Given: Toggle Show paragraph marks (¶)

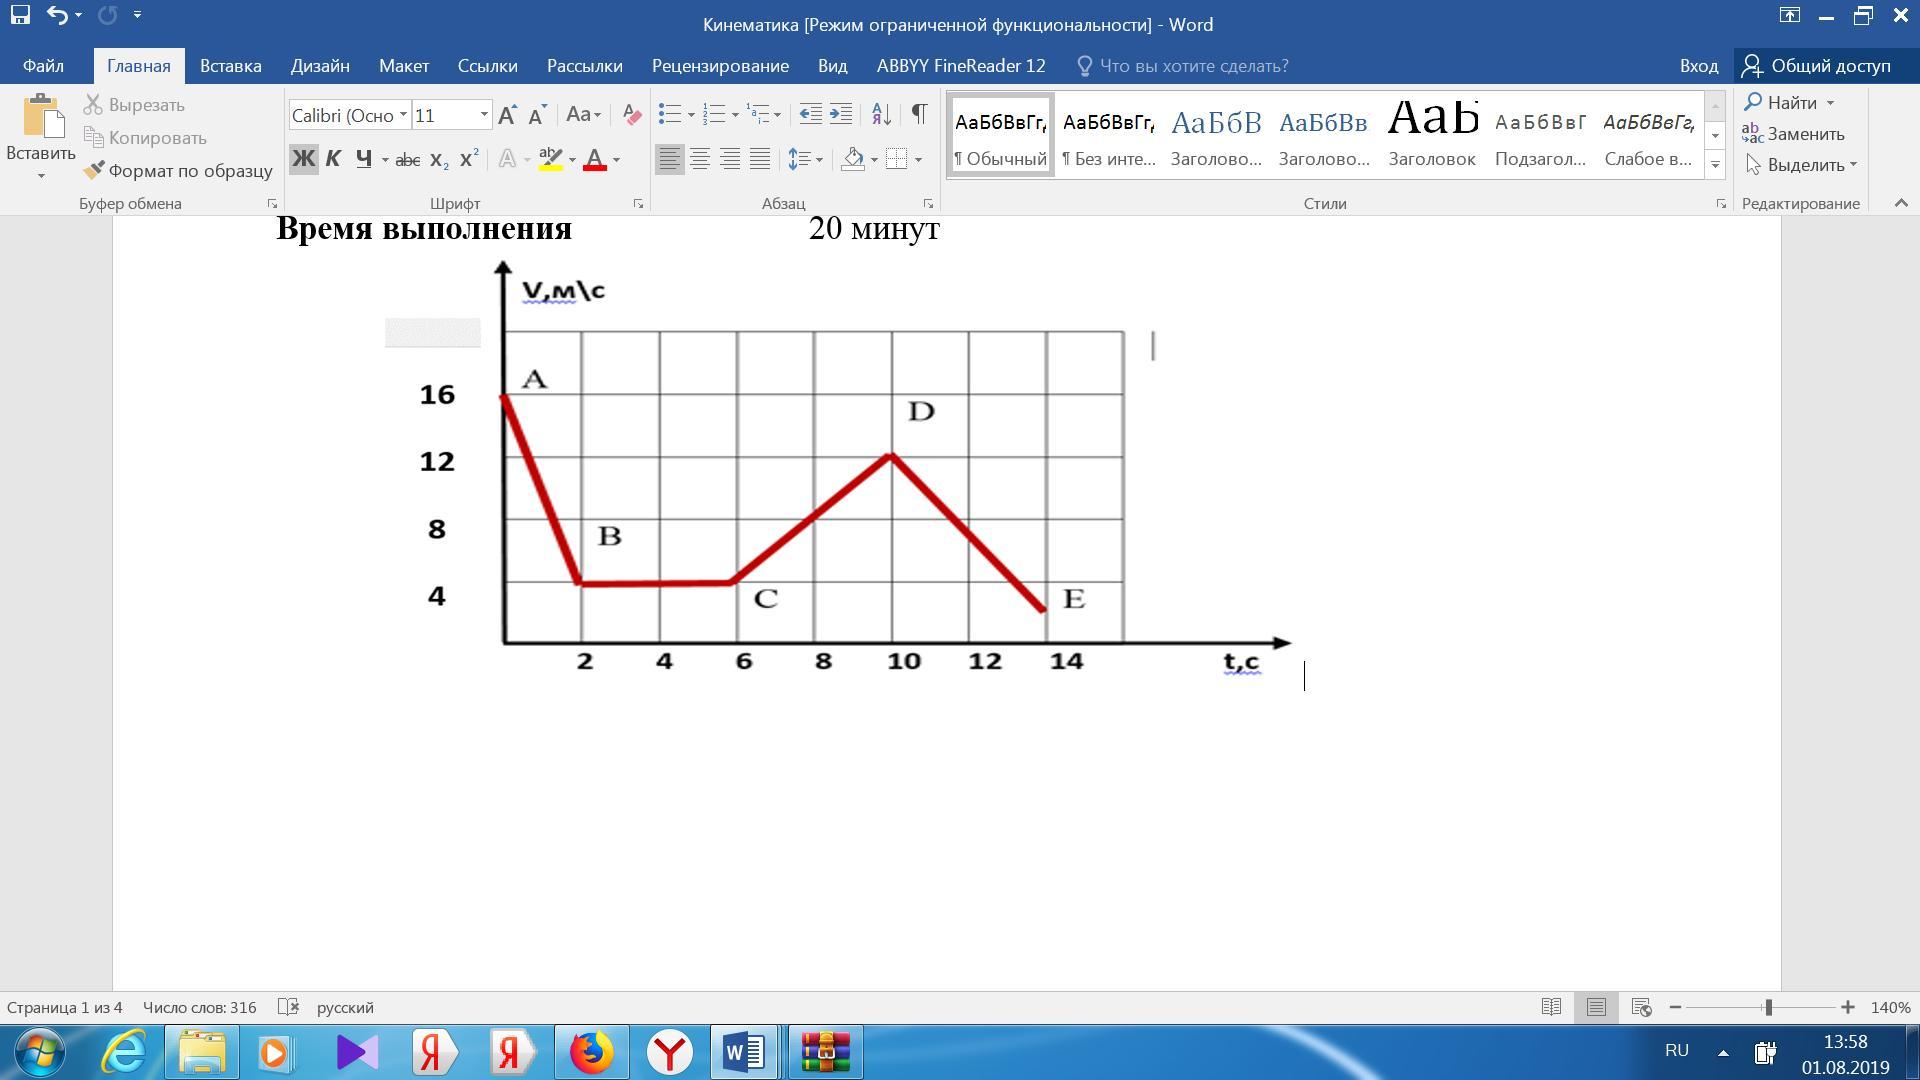Looking at the screenshot, I should [x=919, y=114].
